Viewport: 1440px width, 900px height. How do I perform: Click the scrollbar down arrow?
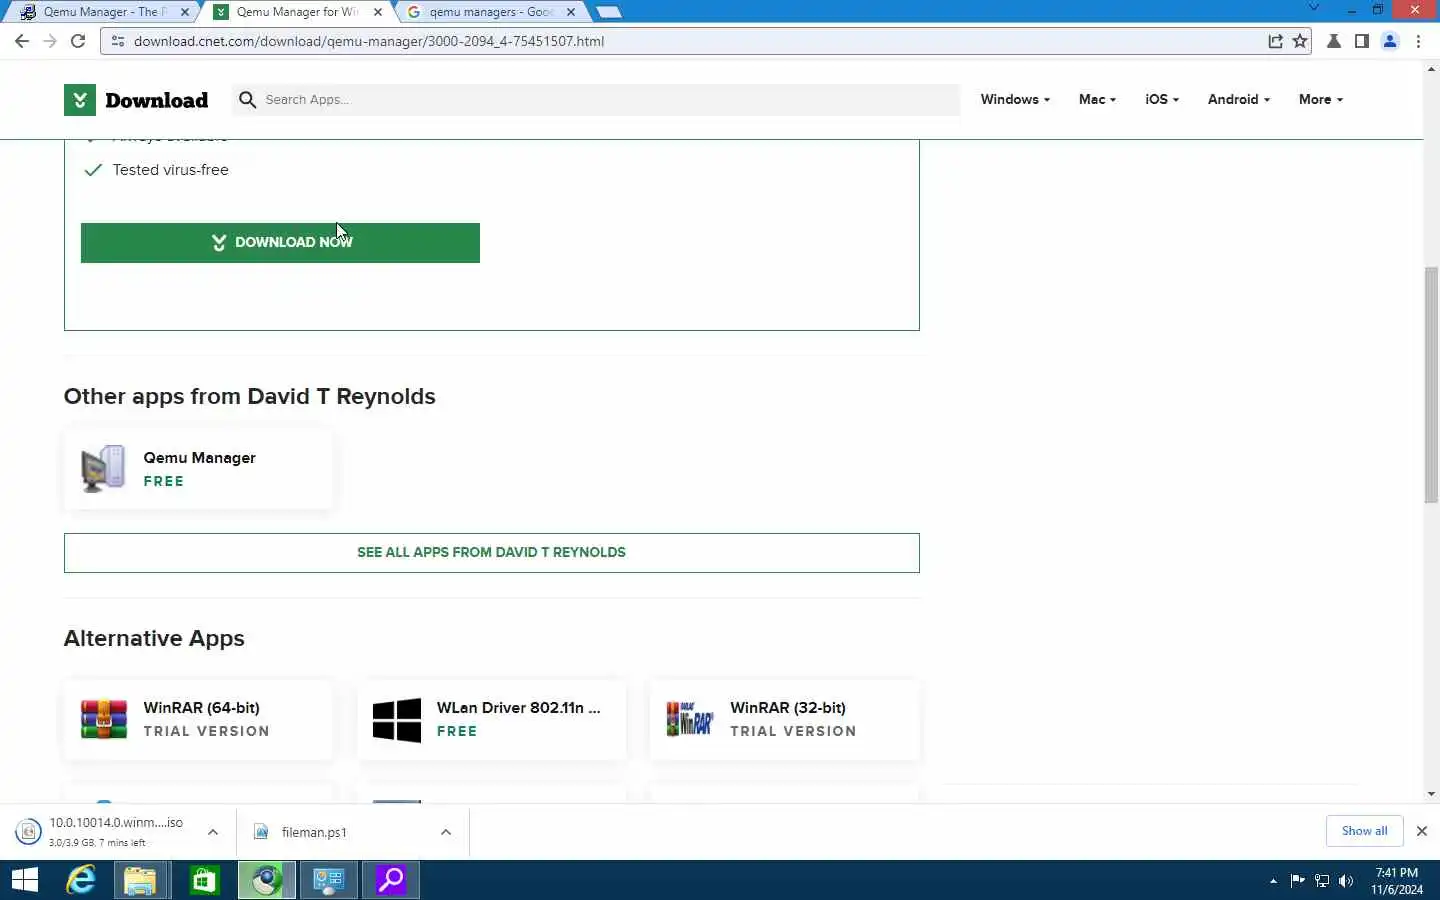(x=1431, y=794)
